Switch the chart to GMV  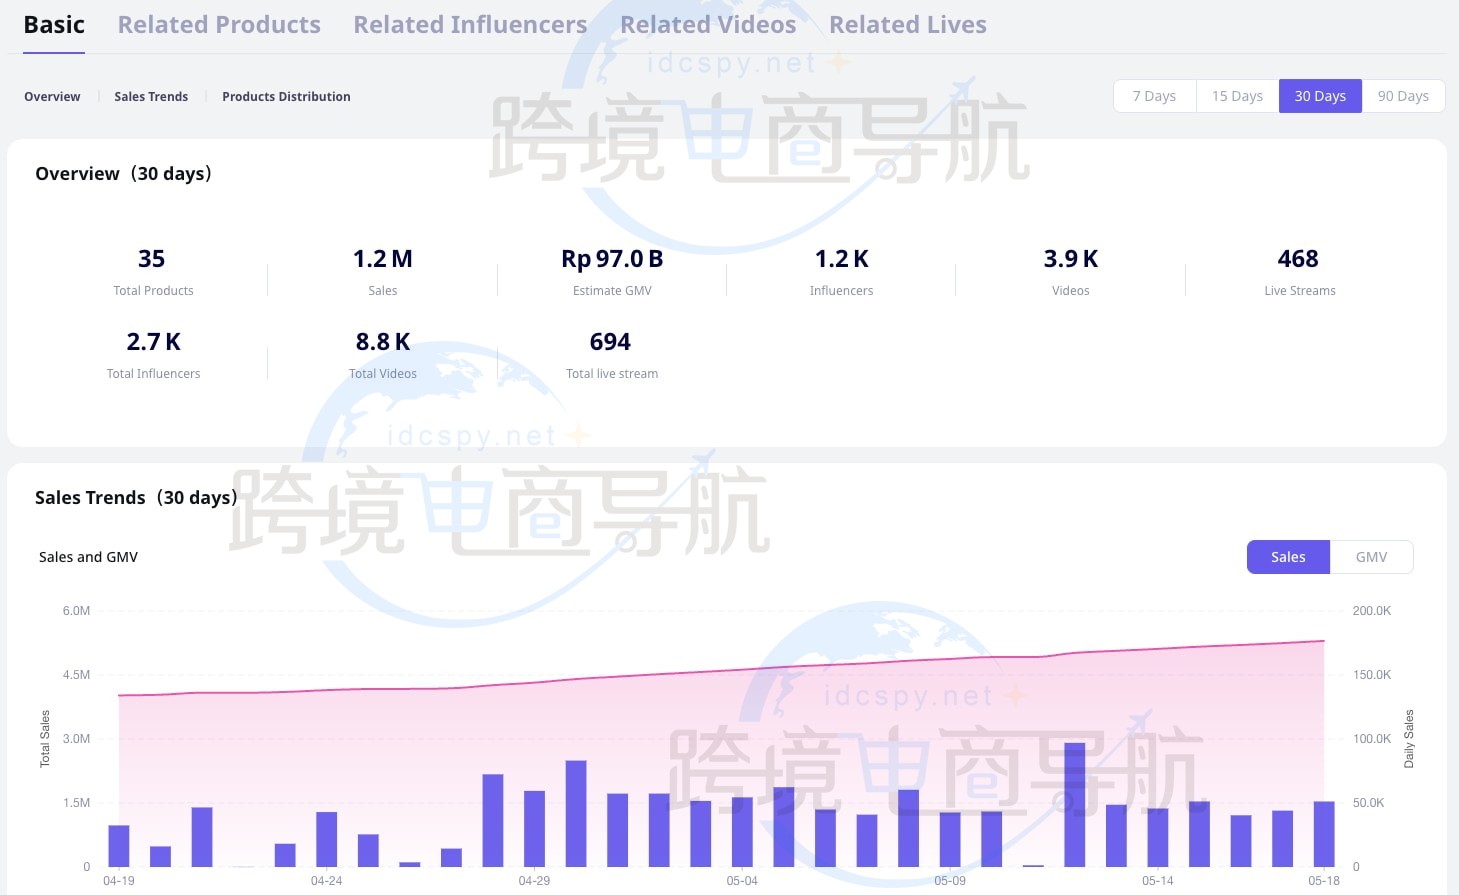pos(1371,557)
